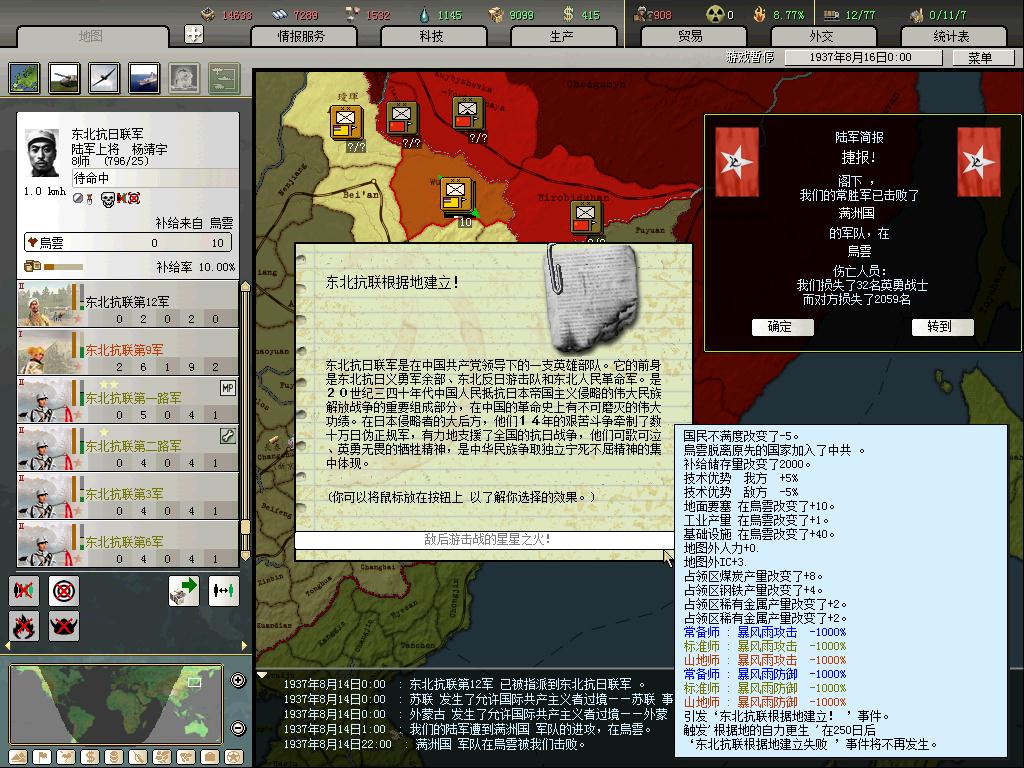This screenshot has width=1024, height=768.
Task: Switch to the 统计表 statistics tab
Action: click(952, 37)
